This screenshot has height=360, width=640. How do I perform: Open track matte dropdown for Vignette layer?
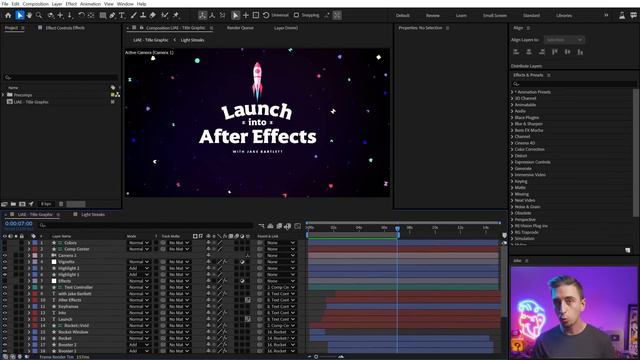coord(179,262)
